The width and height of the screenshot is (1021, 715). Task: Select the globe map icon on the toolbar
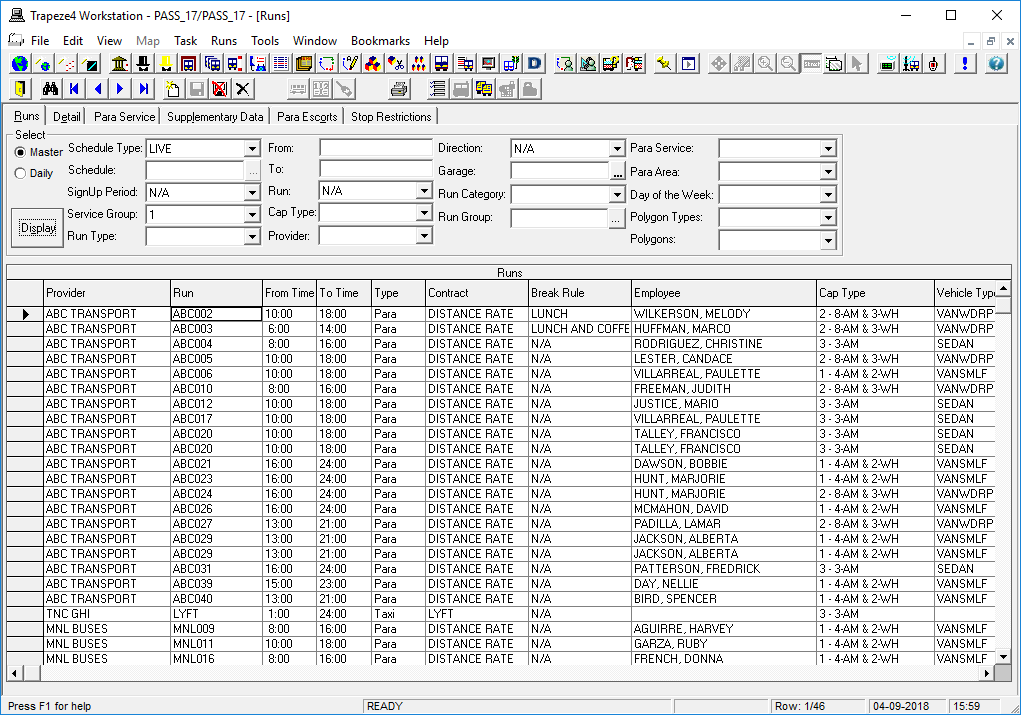[x=19, y=62]
